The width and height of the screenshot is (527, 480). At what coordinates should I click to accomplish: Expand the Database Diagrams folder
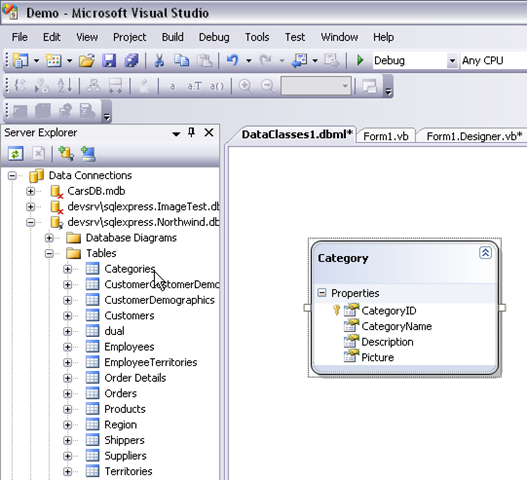click(49, 238)
